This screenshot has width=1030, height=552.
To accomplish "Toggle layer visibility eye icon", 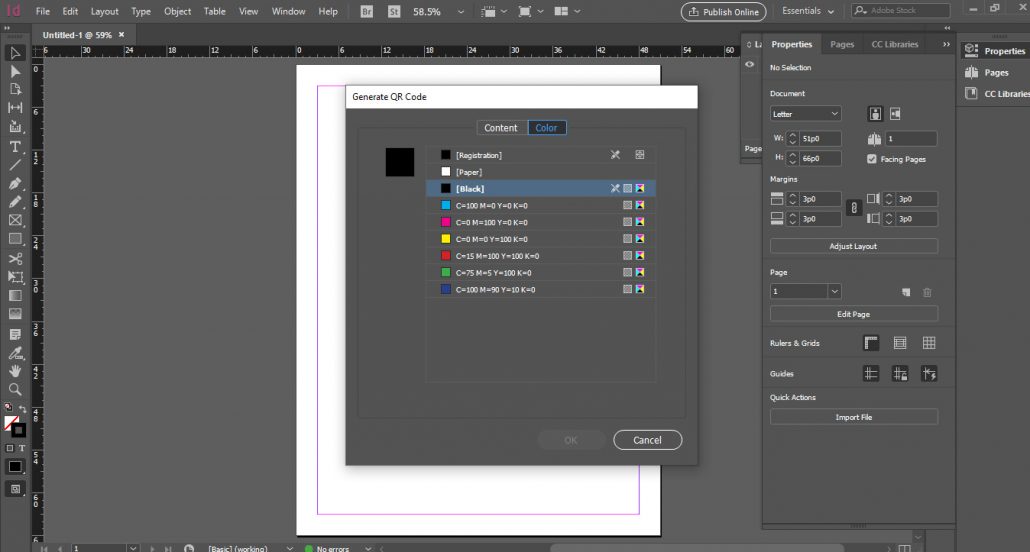I will pos(750,64).
